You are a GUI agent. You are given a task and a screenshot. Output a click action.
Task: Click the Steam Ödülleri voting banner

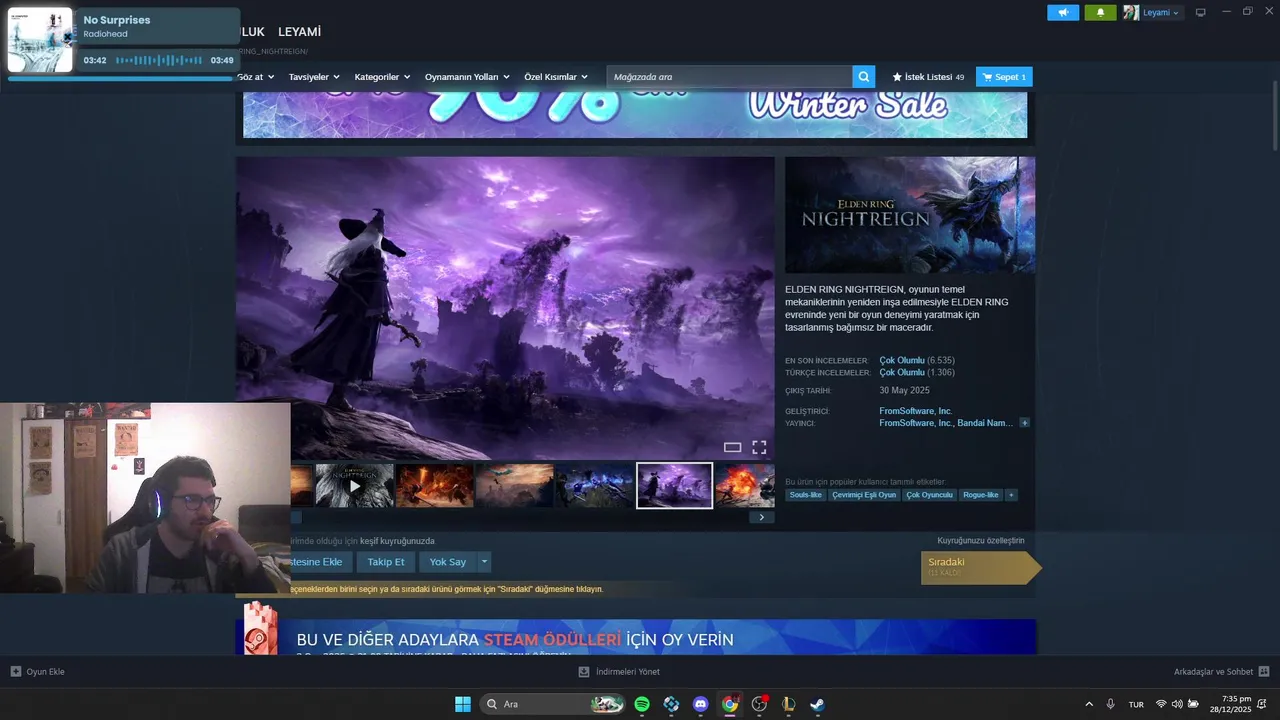(636, 637)
